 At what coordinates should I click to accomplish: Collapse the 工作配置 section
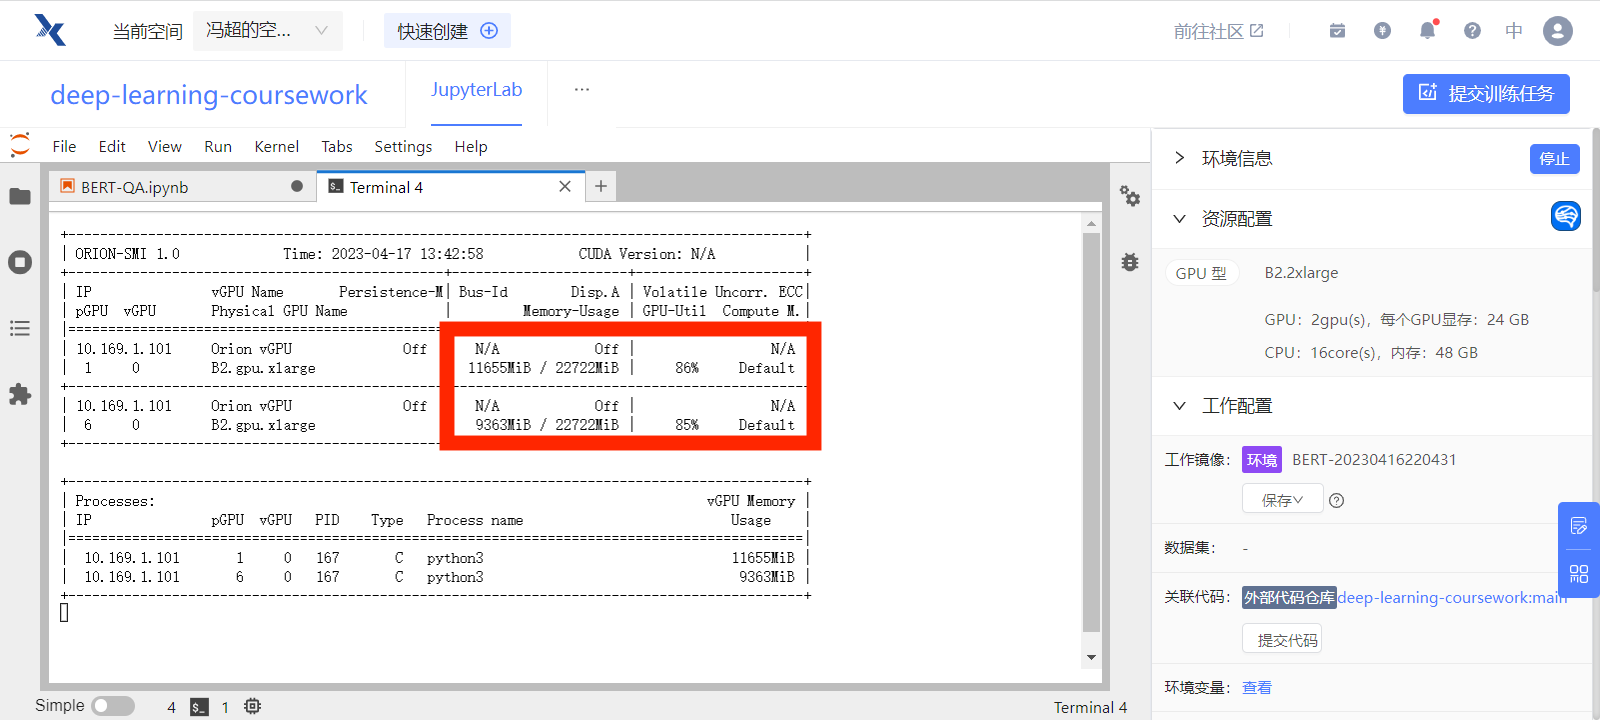click(1180, 406)
